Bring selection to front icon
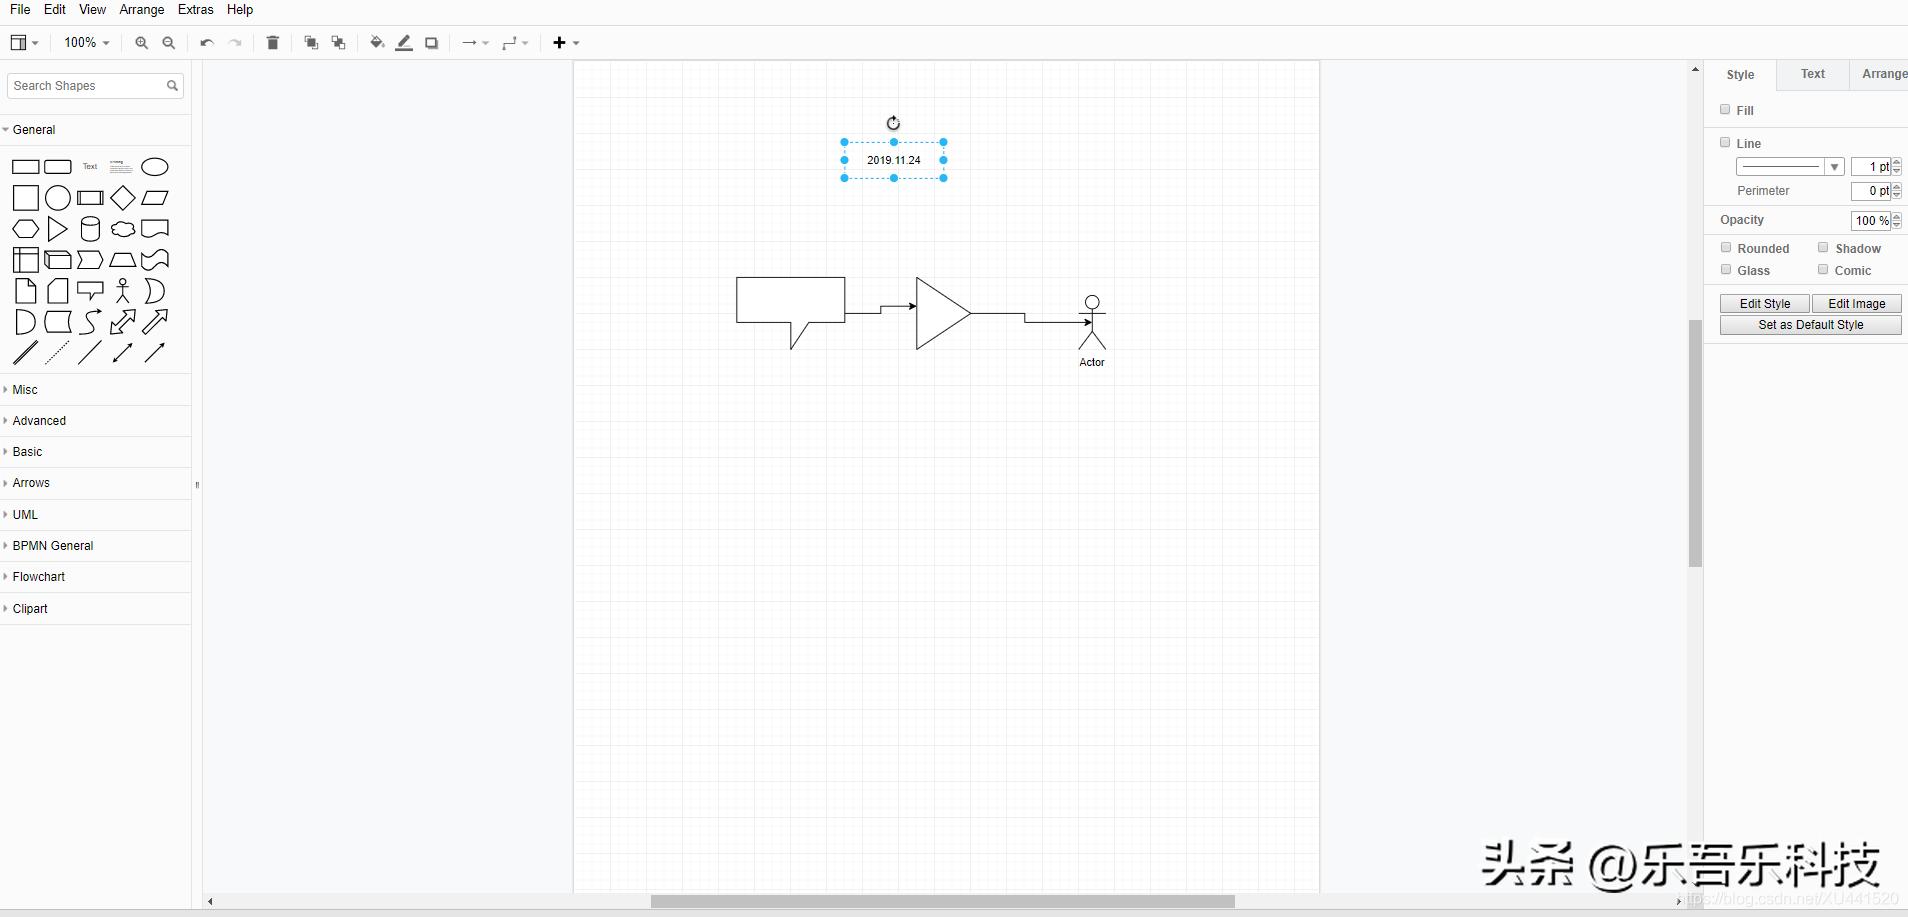This screenshot has width=1908, height=917. coord(311,43)
